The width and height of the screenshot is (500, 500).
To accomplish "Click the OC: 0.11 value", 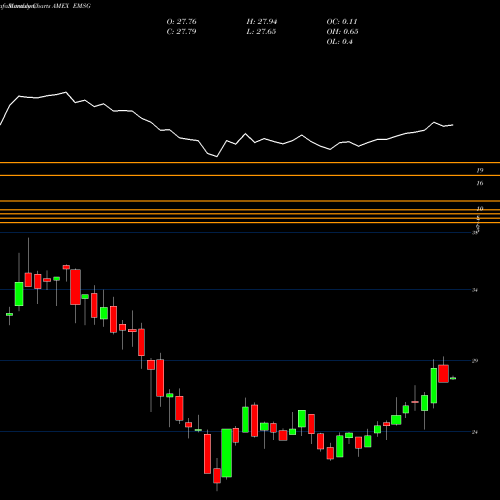I will pos(342,22).
